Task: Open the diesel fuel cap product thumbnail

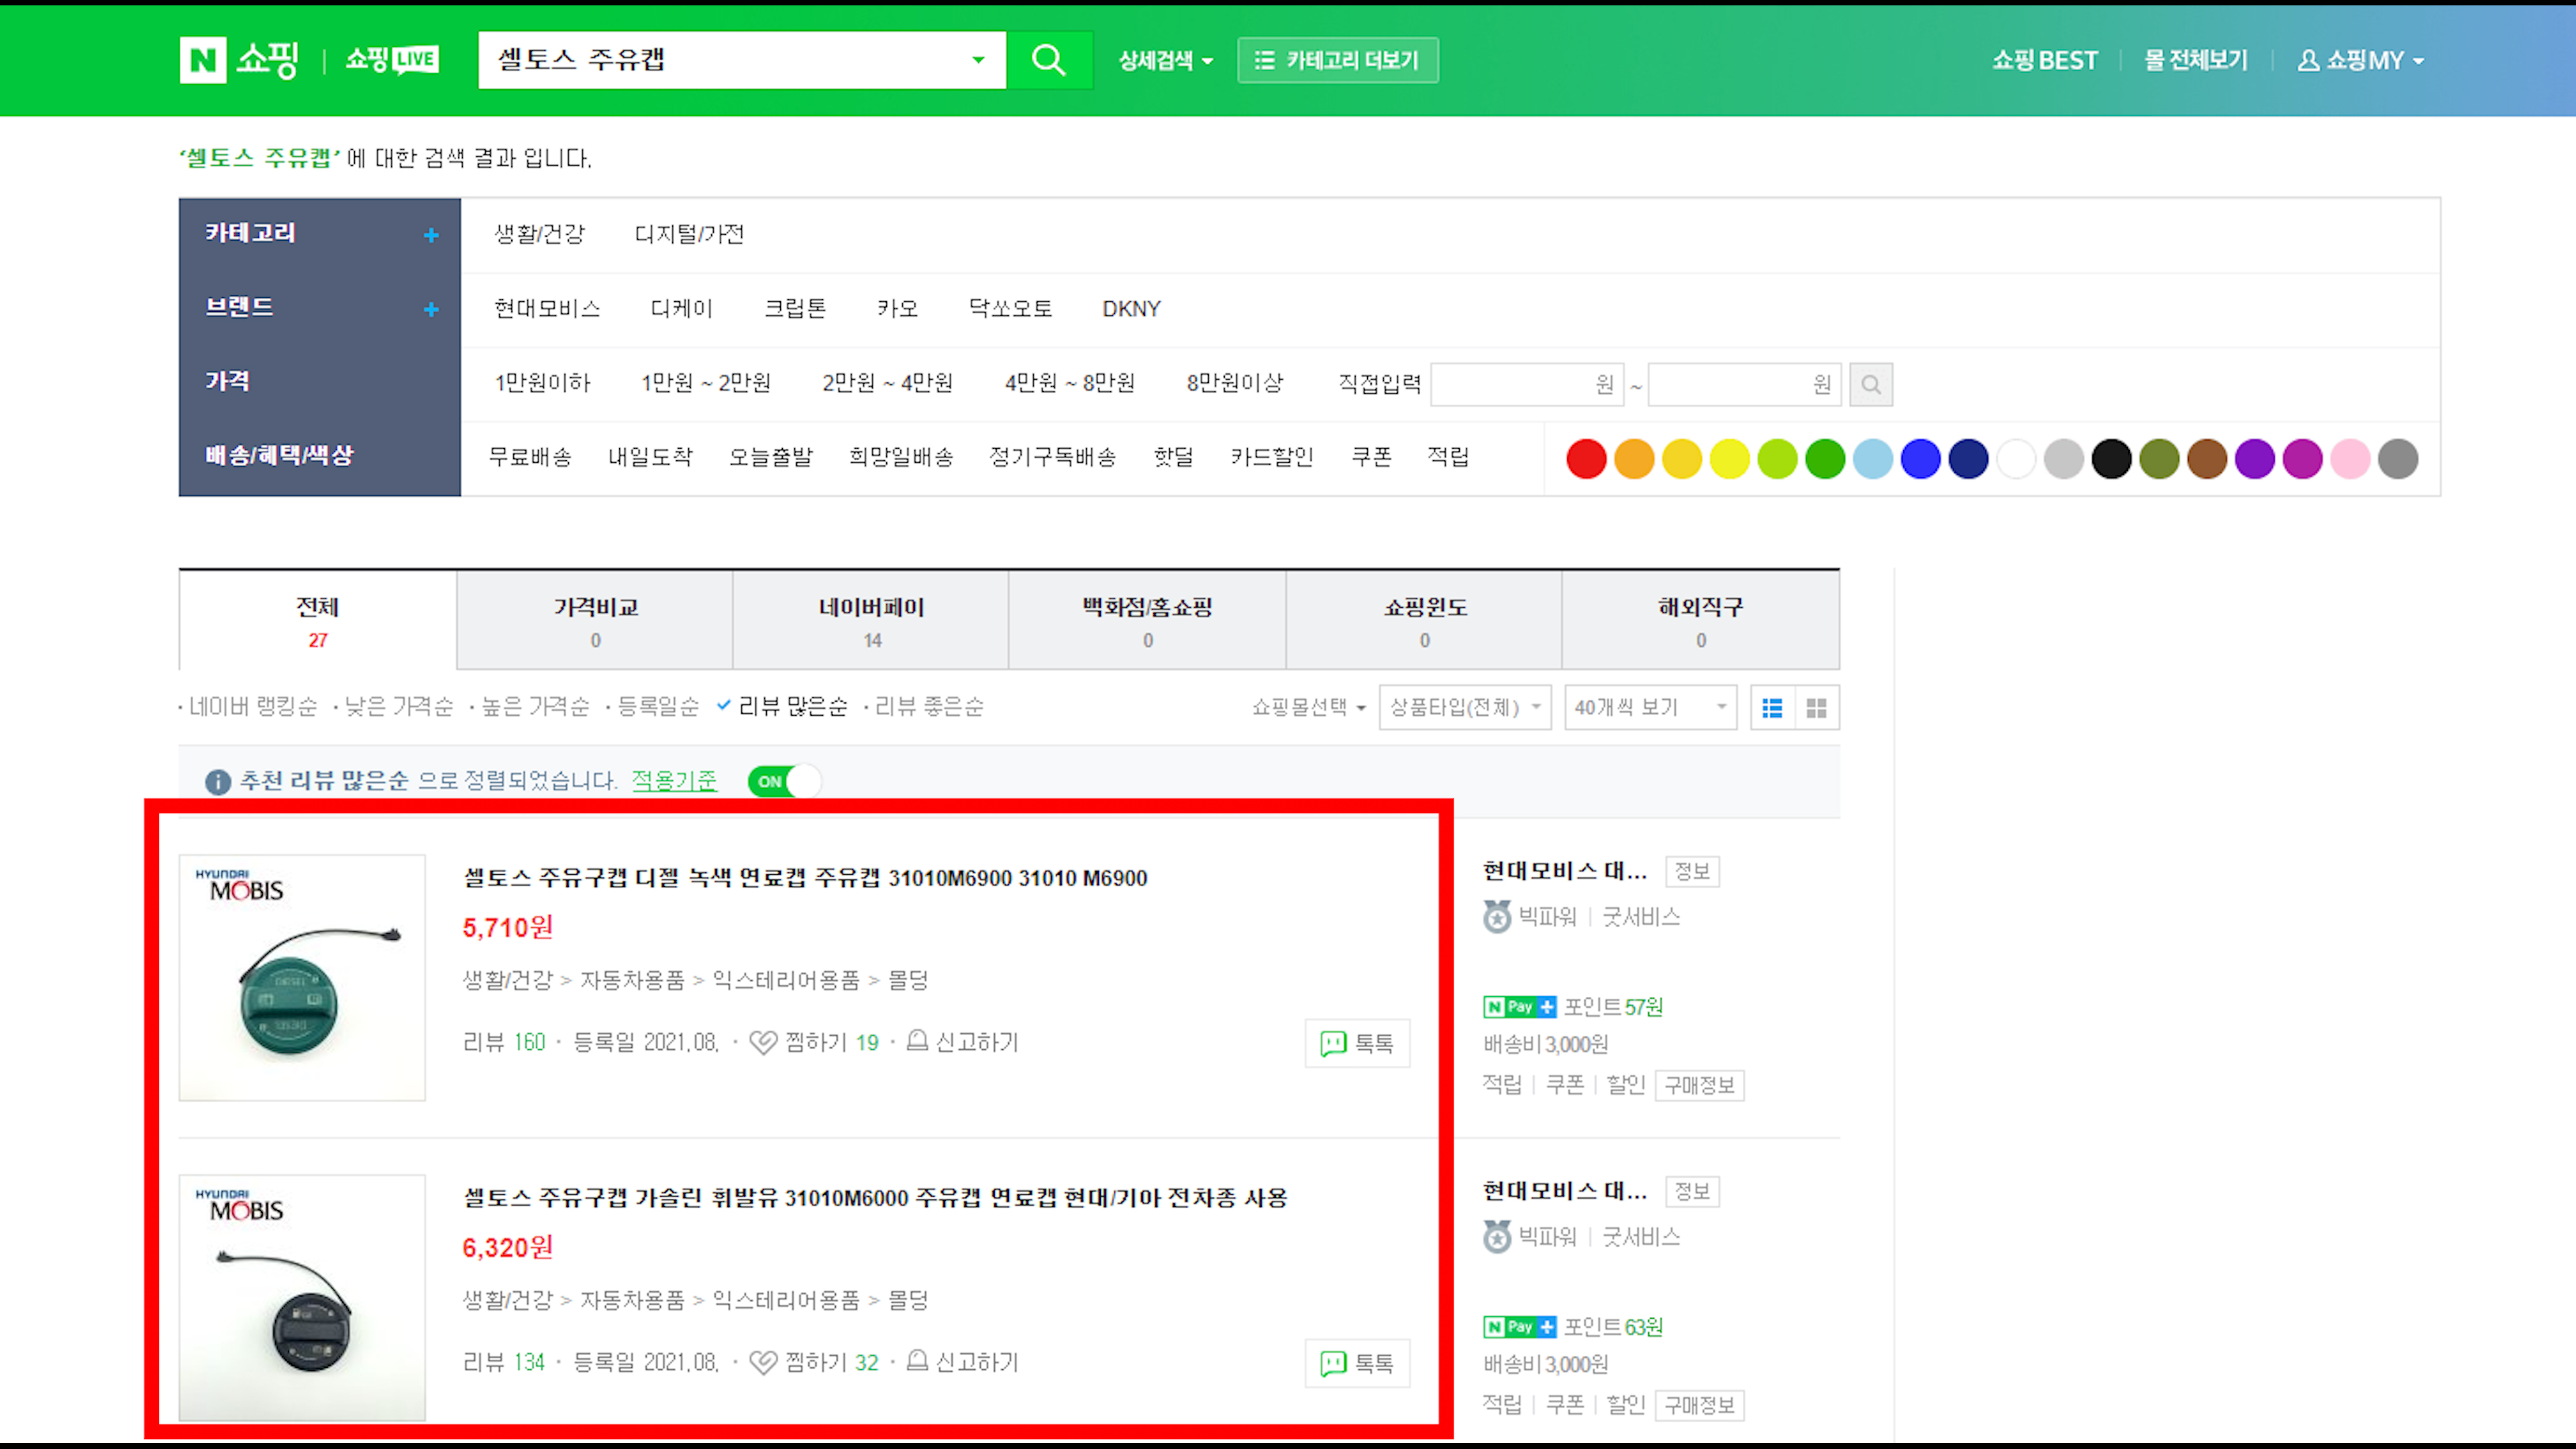Action: [302, 978]
